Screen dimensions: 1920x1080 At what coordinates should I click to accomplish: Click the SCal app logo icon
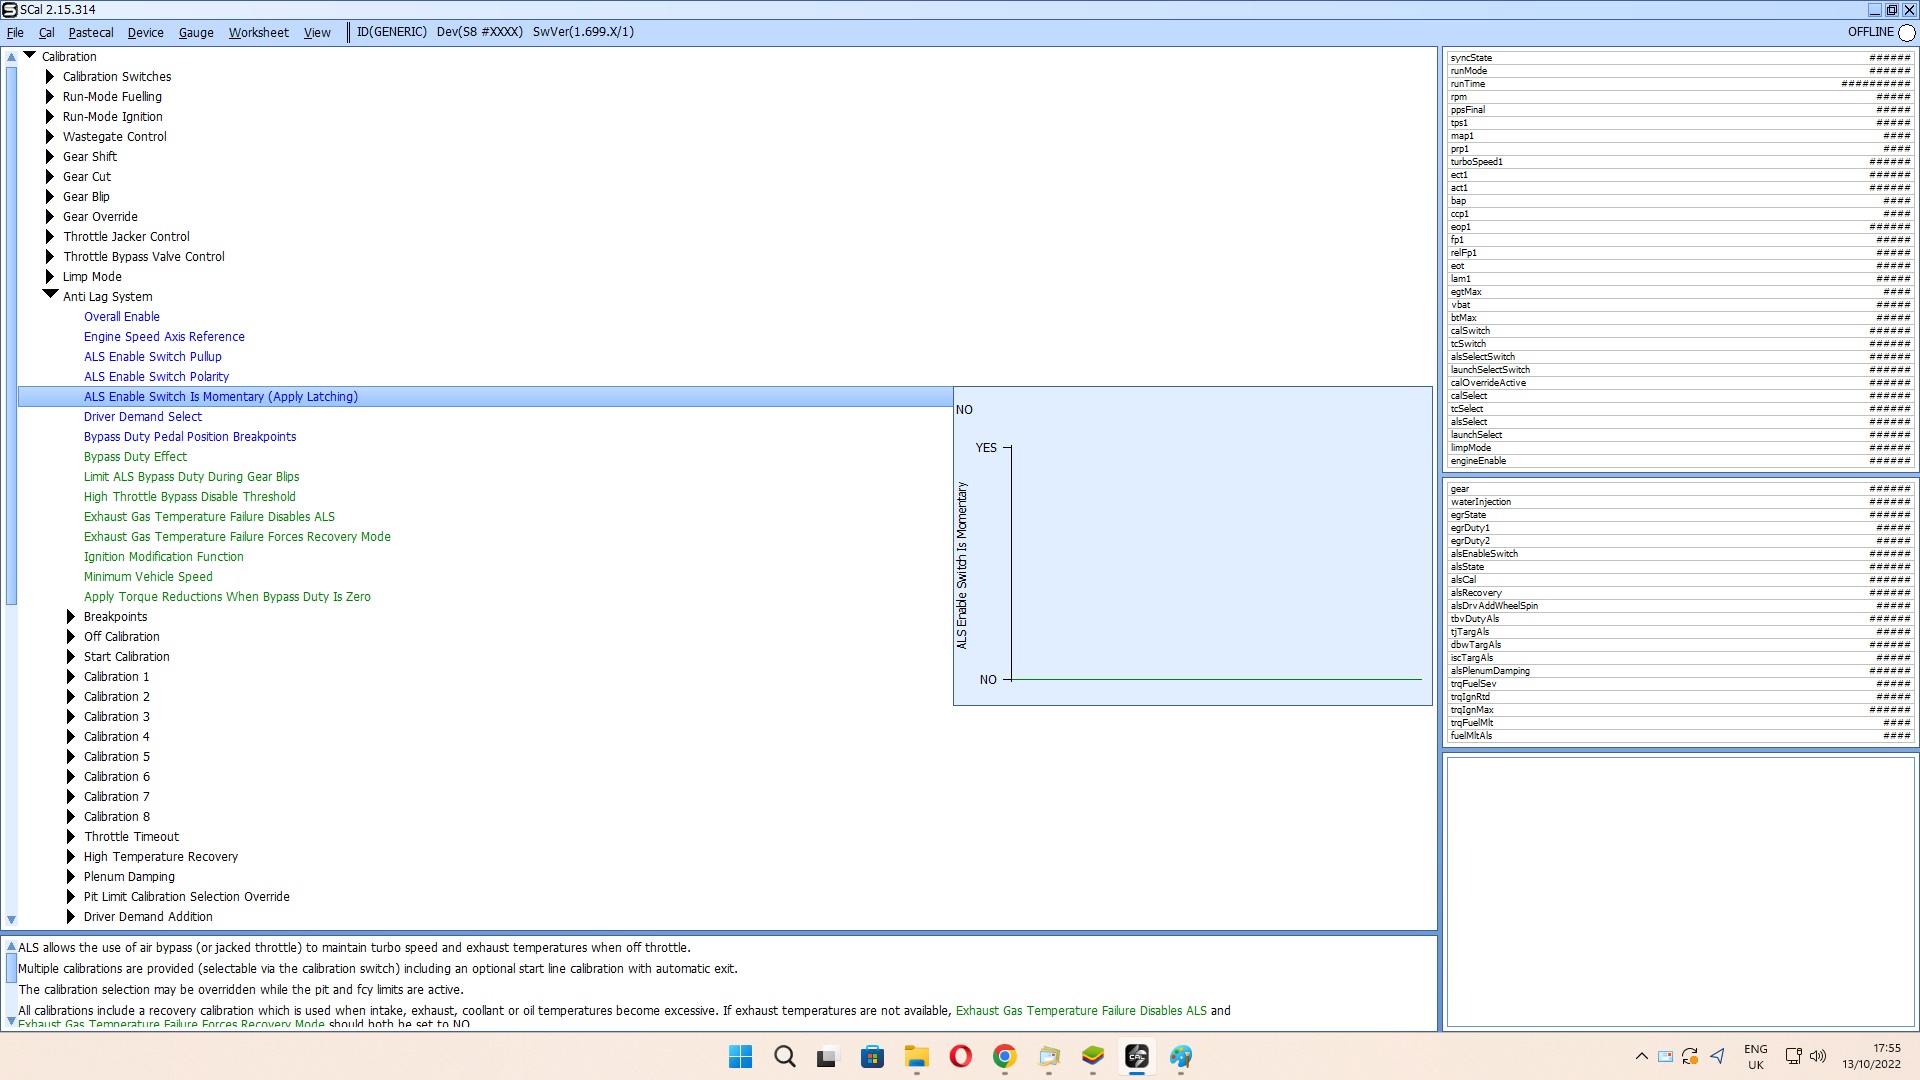tap(9, 10)
